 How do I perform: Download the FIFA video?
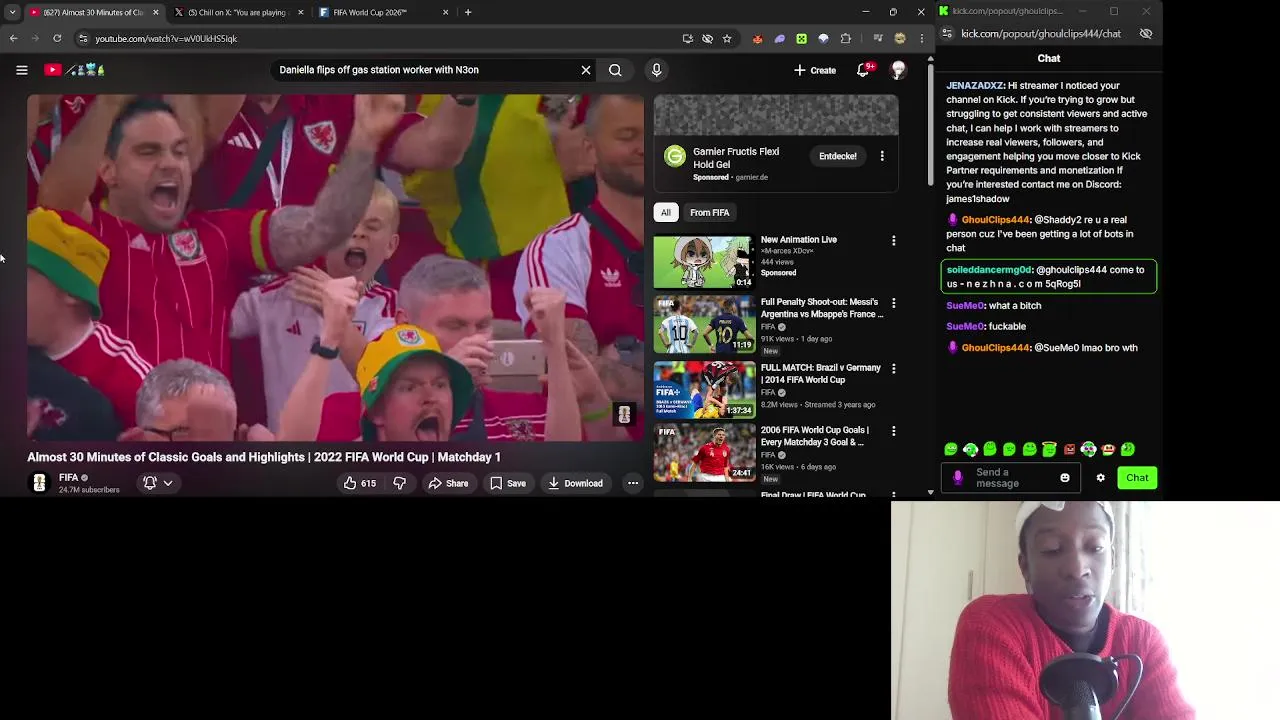575,483
